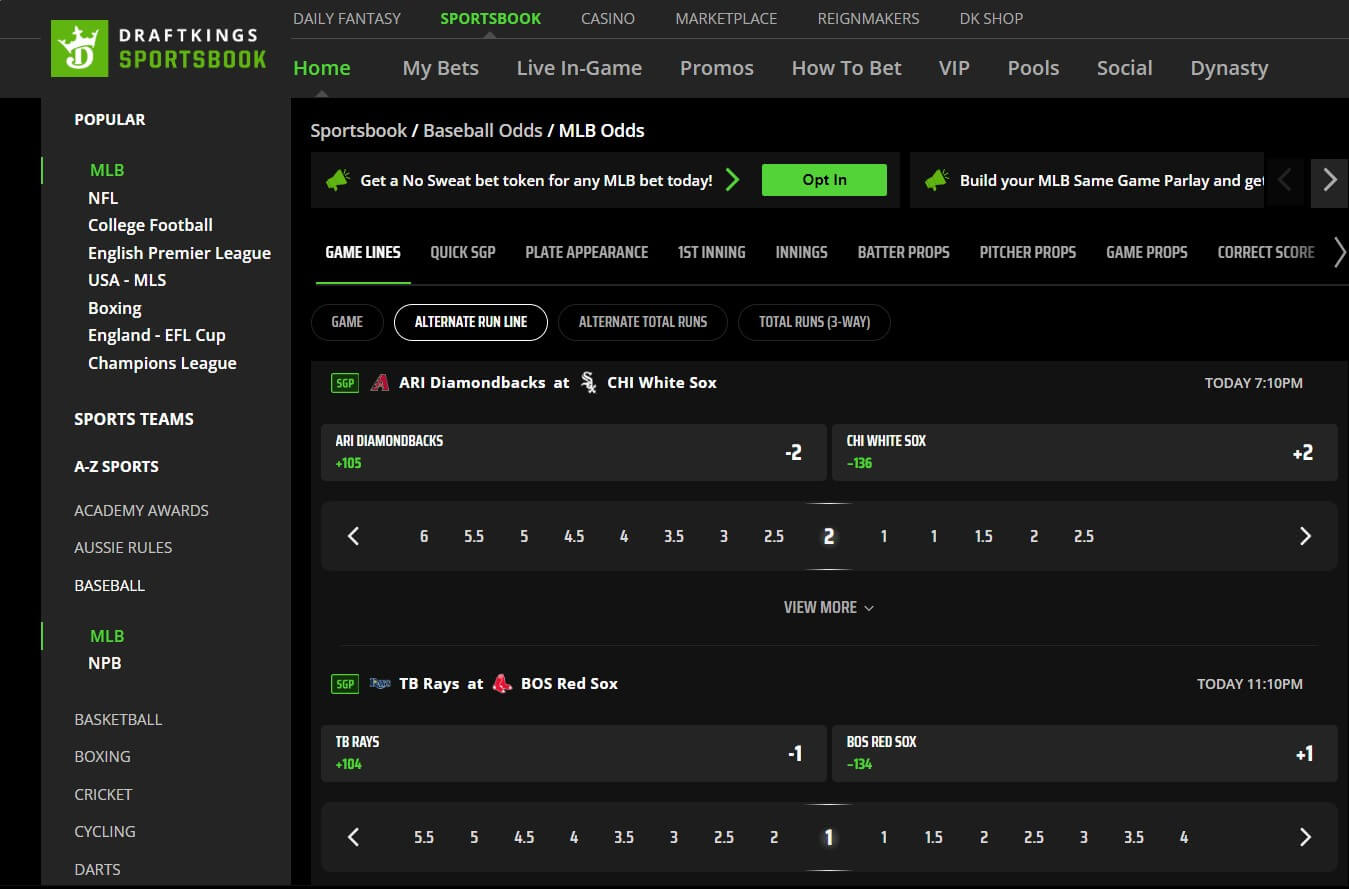Switch to Casino product
Image resolution: width=1349 pixels, height=889 pixels.
tap(608, 18)
